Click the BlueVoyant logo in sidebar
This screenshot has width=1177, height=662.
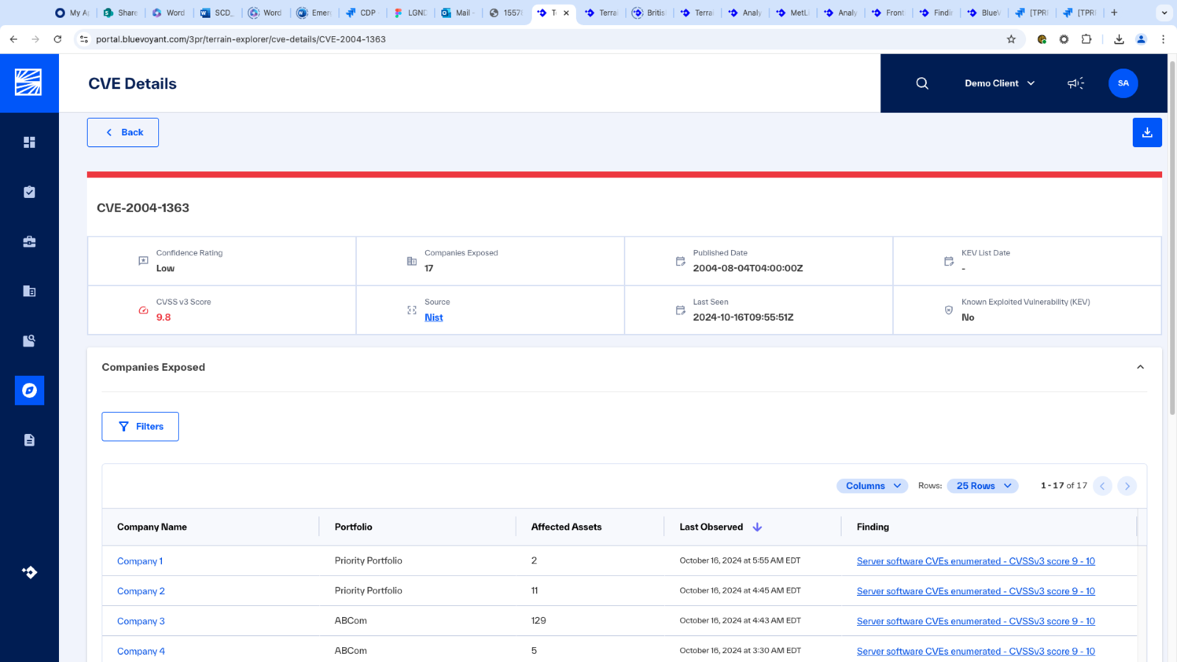tap(29, 83)
